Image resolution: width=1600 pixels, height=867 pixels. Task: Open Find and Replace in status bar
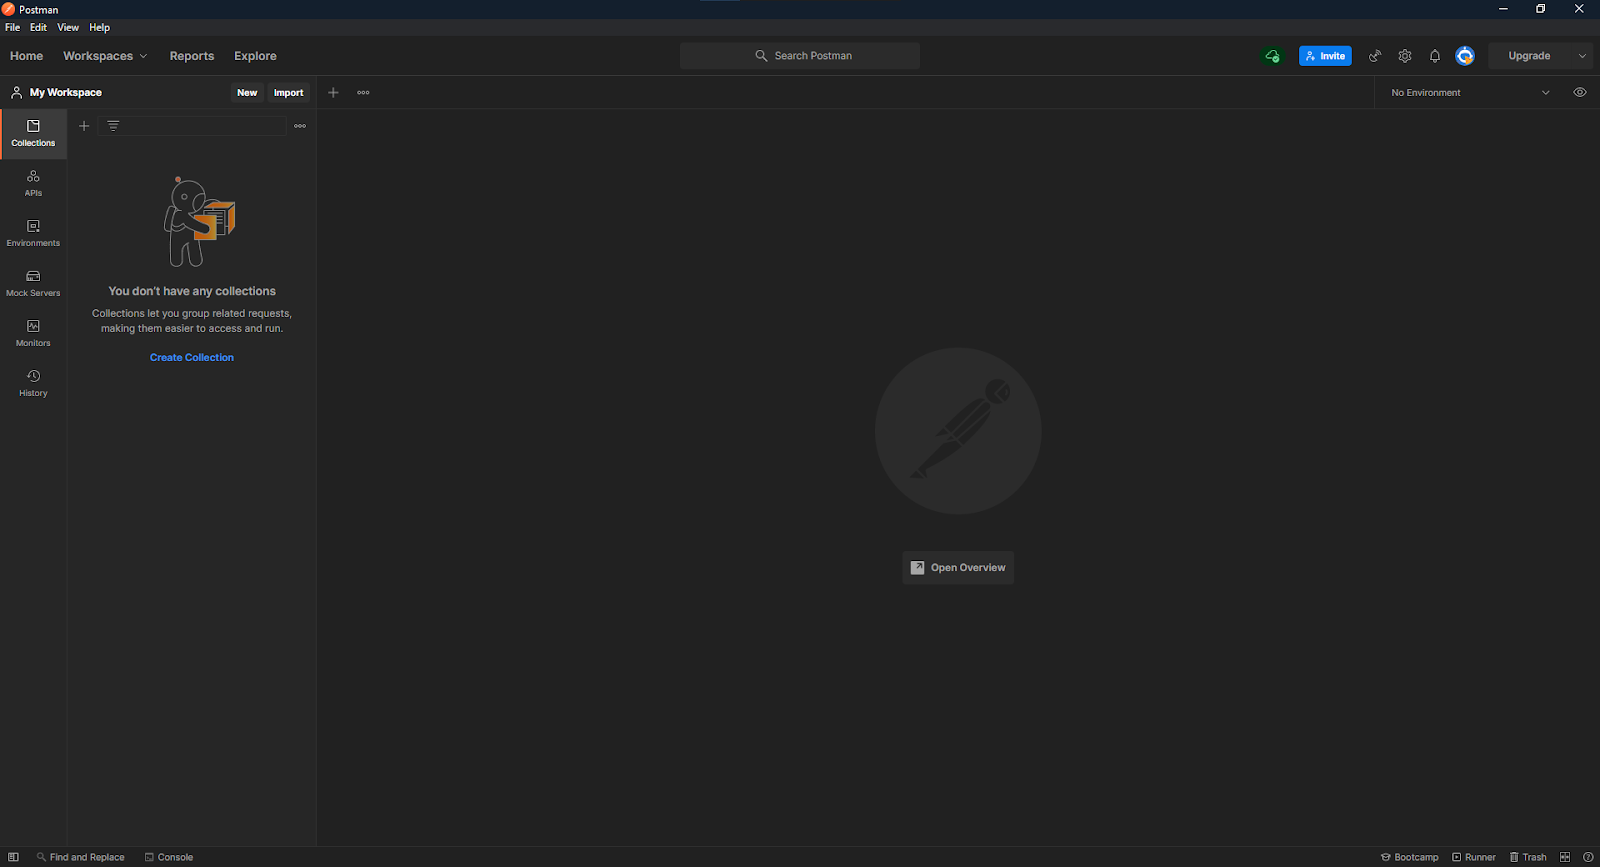point(81,857)
